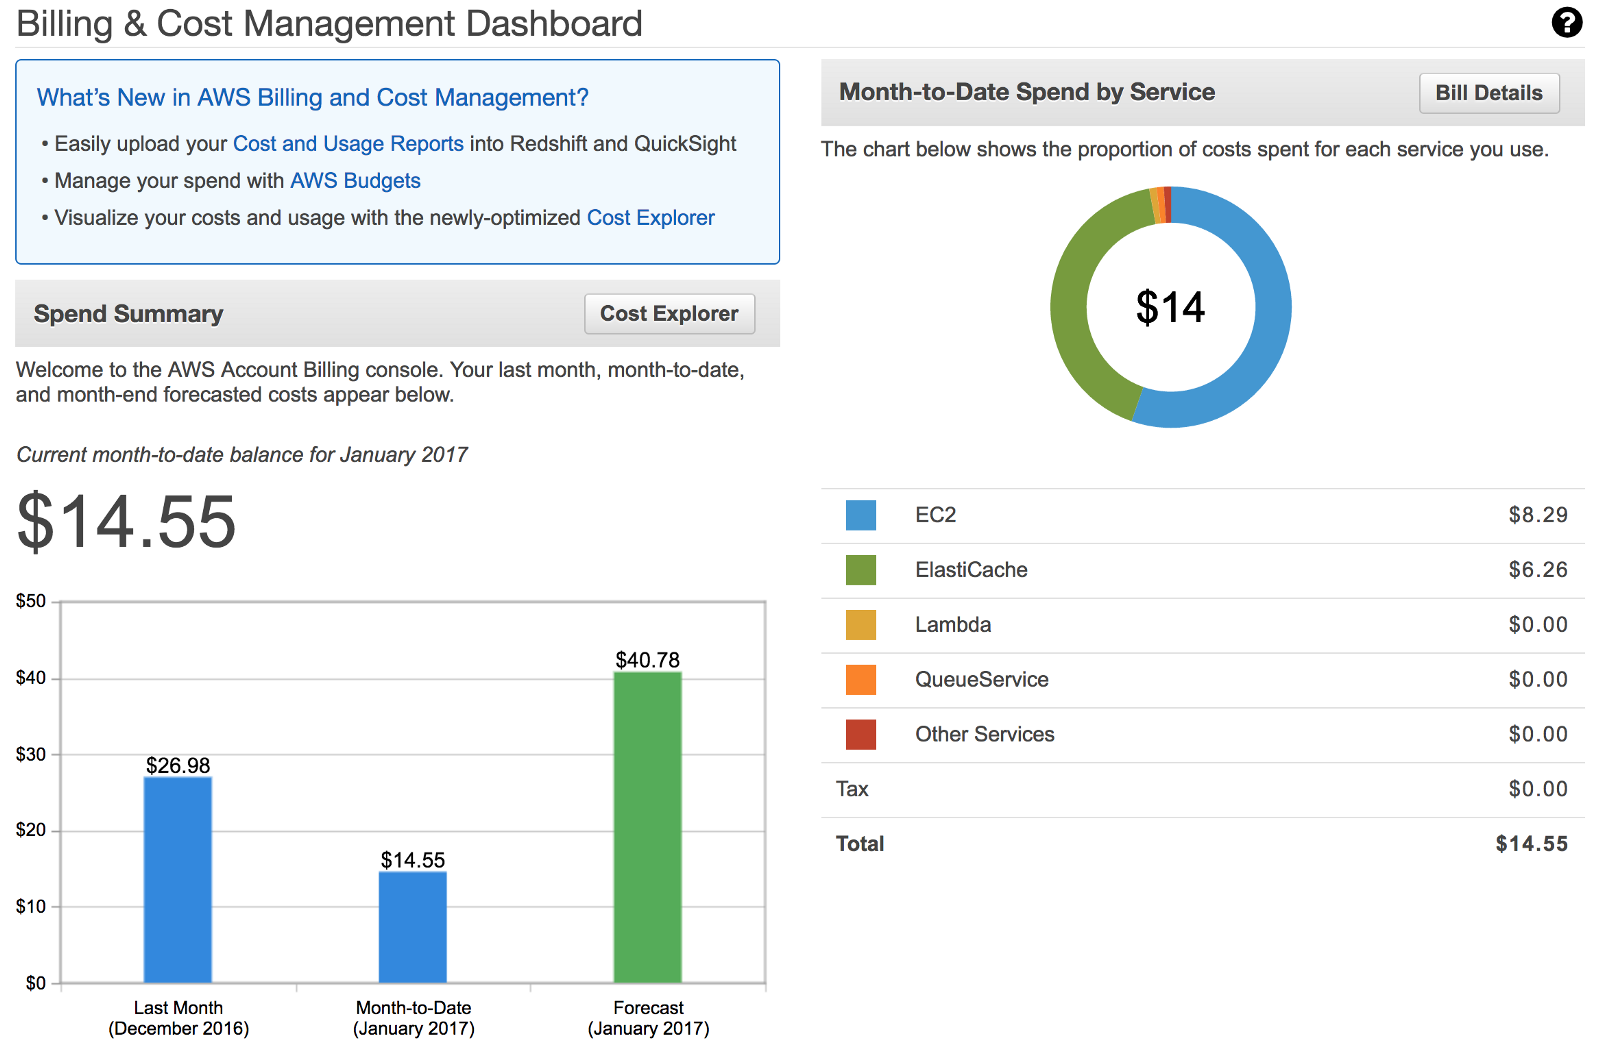Select the yellow Lambda legend swatch
The height and width of the screenshot is (1040, 1600).
pos(860,625)
